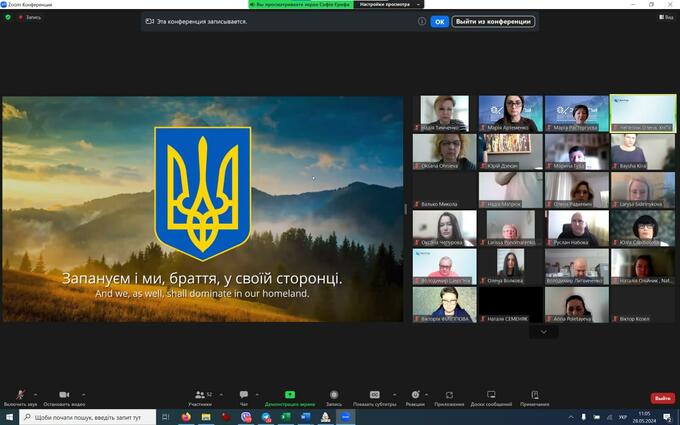Open Viber from the taskbar
The image size is (680, 425).
click(246, 417)
